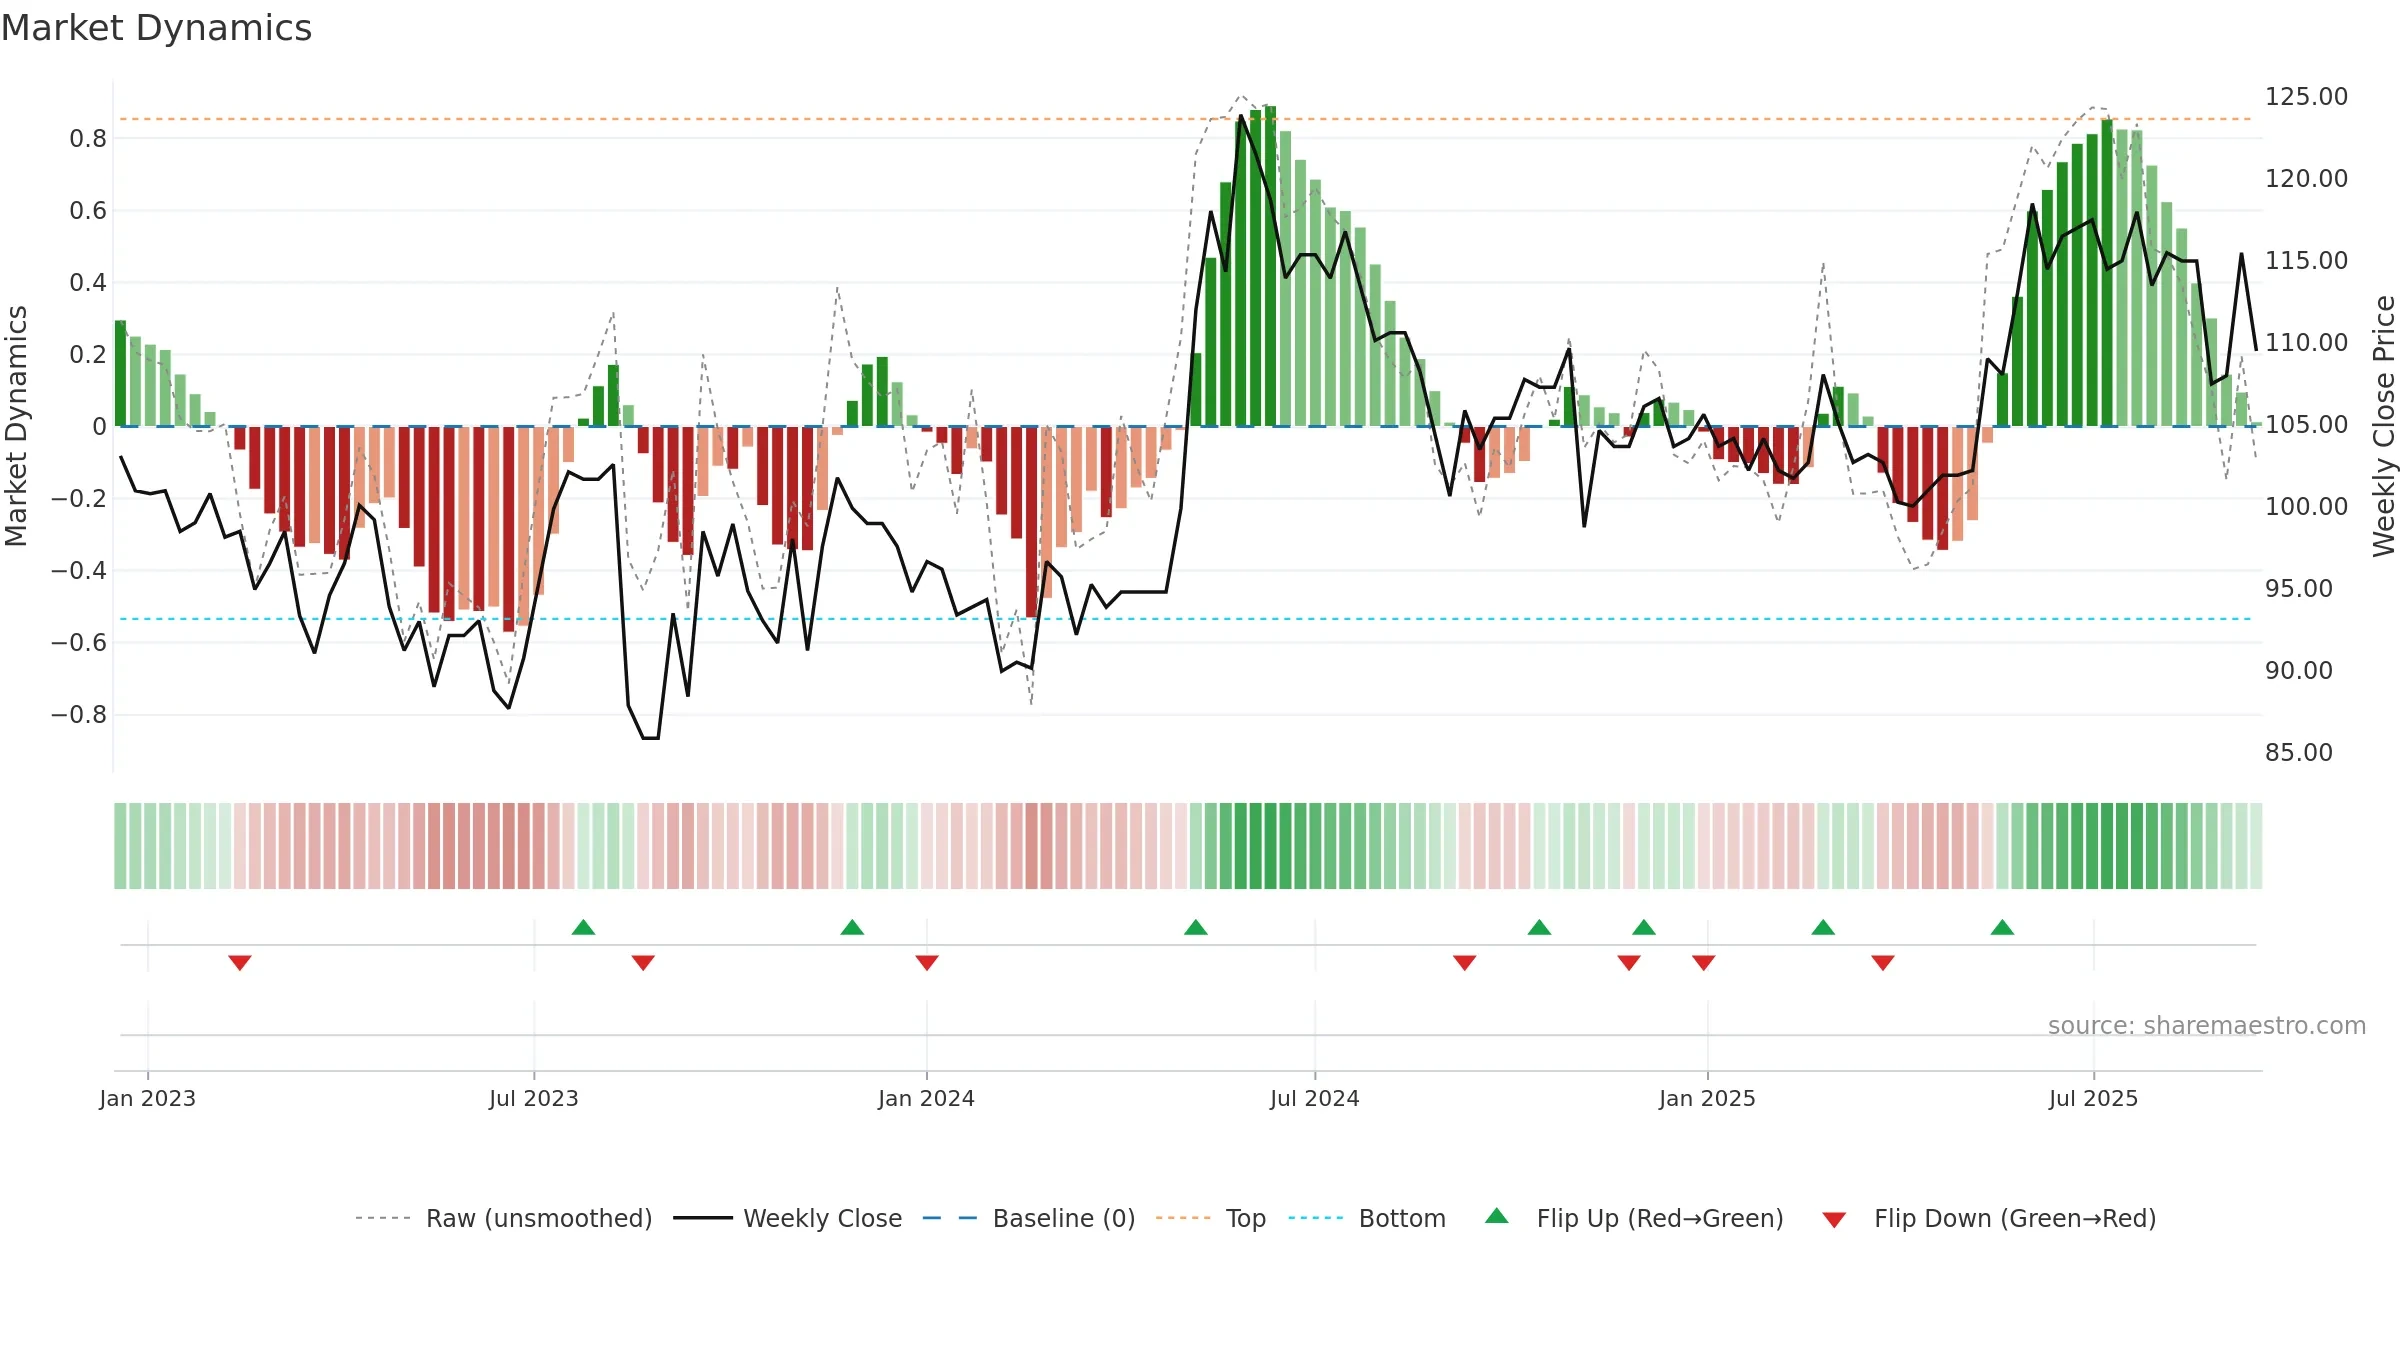
Task: Select the last green flip-up triangle before Jul 2025
Action: [x=2002, y=927]
